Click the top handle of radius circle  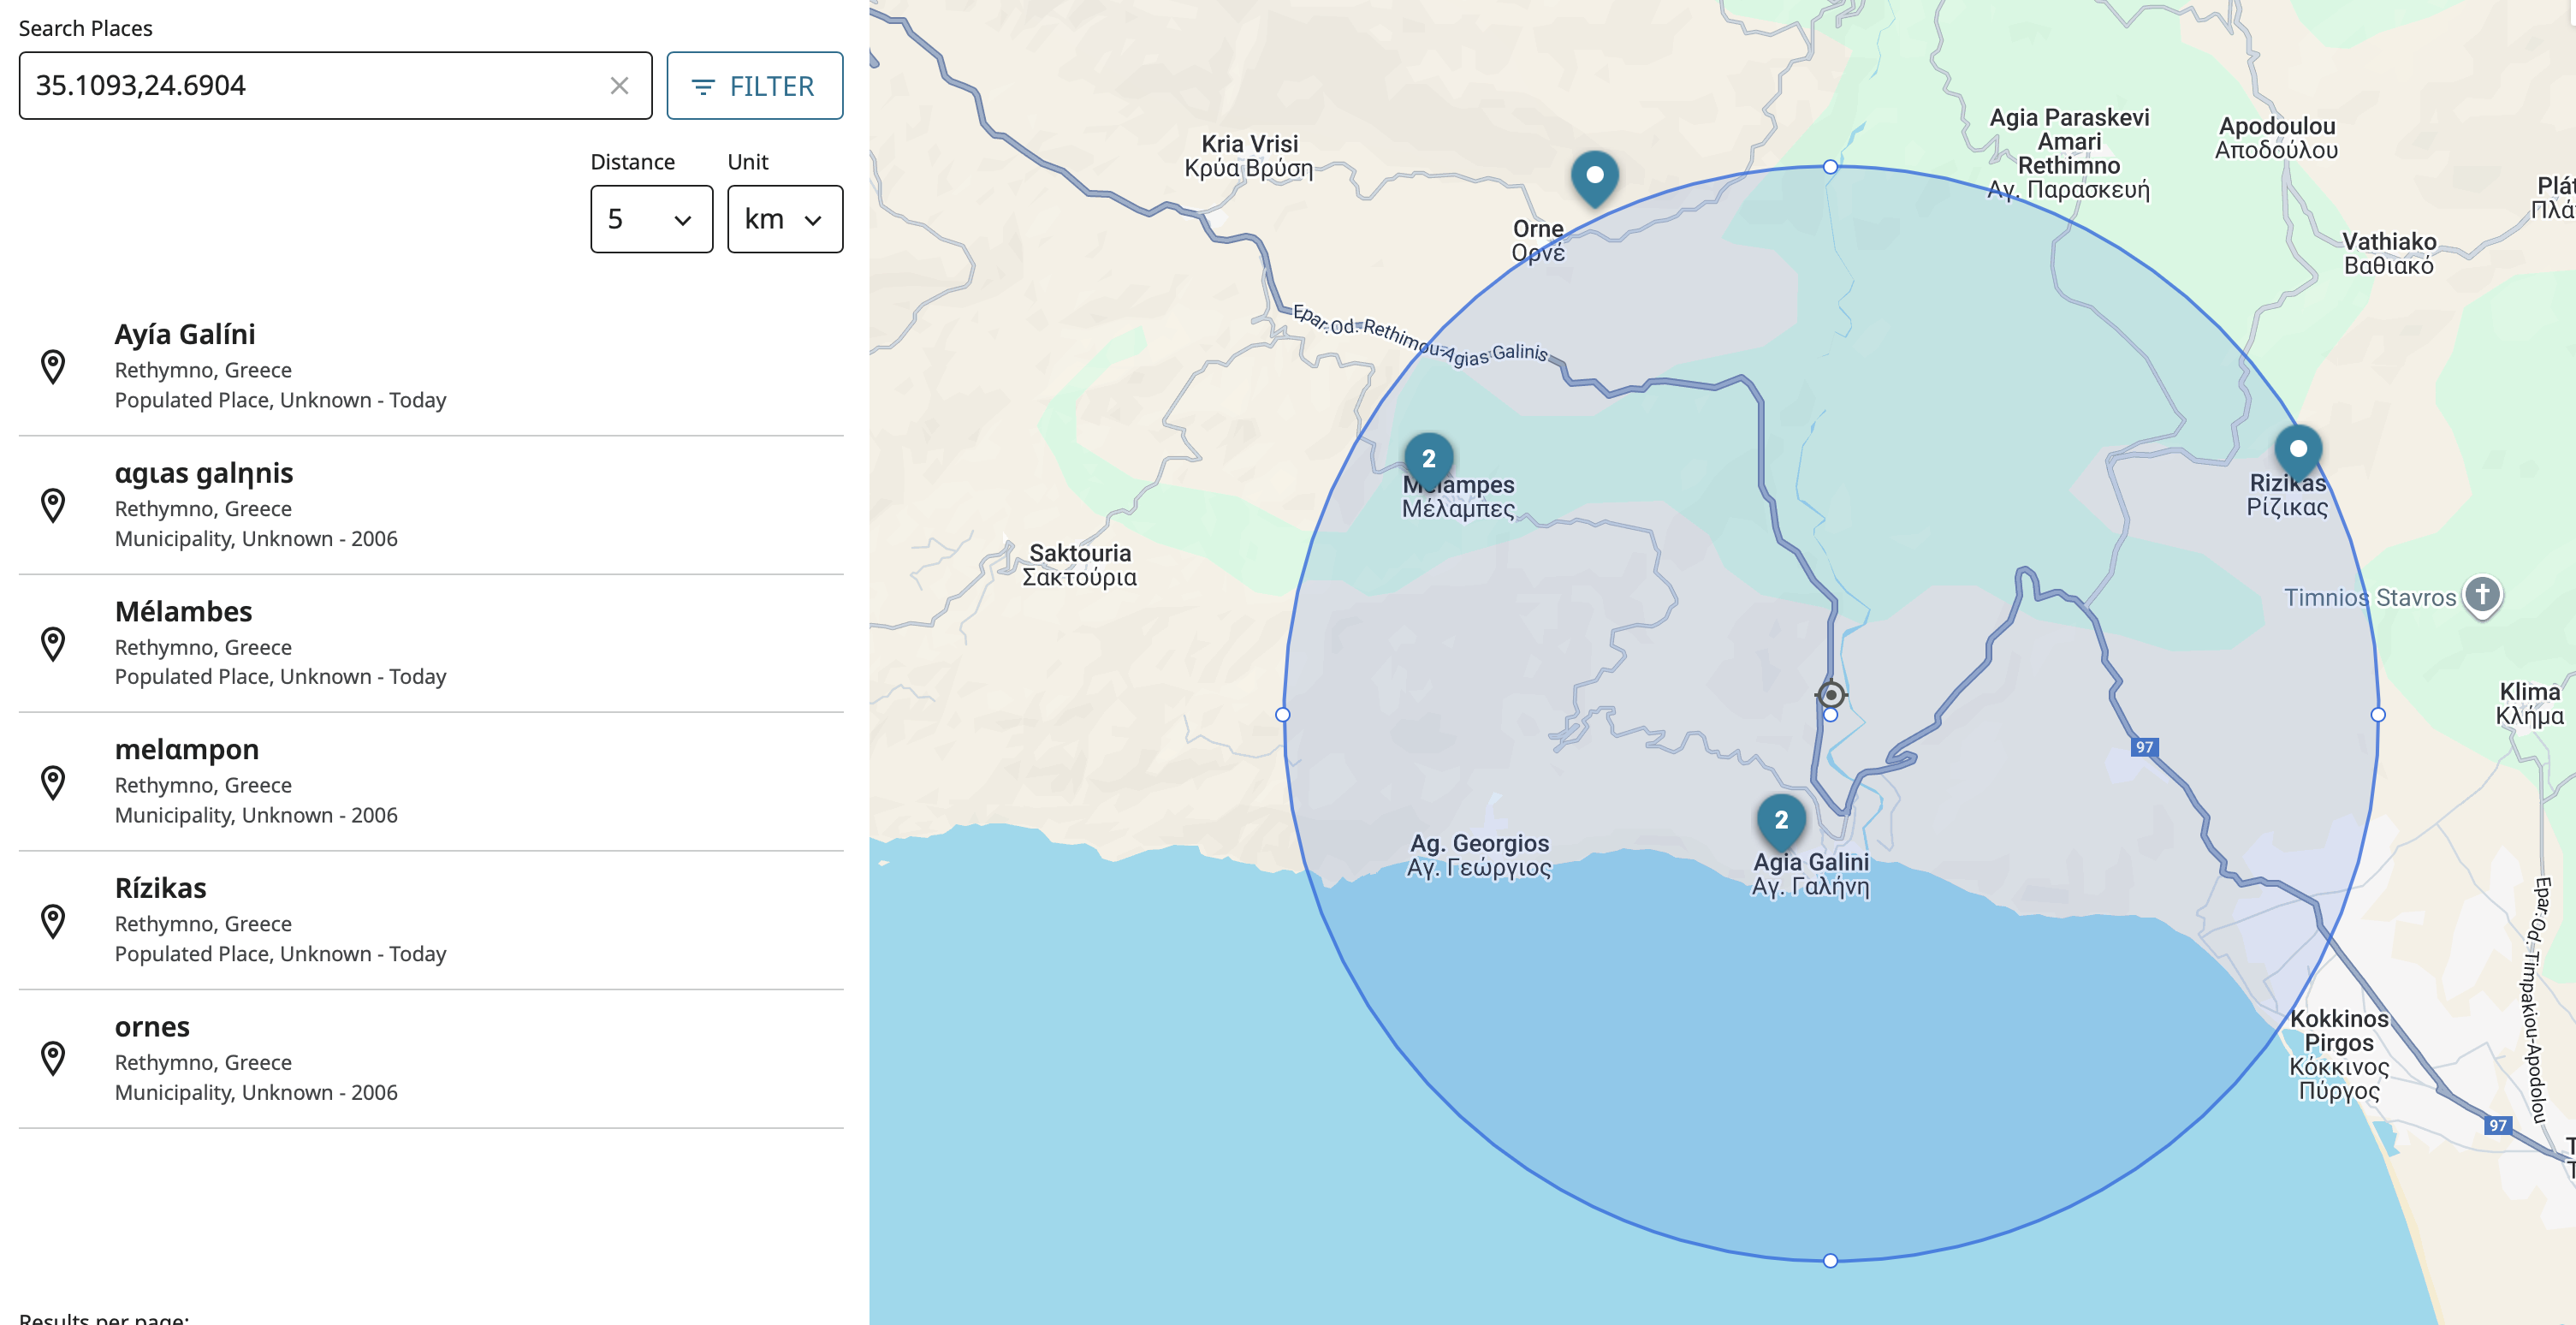click(1830, 167)
